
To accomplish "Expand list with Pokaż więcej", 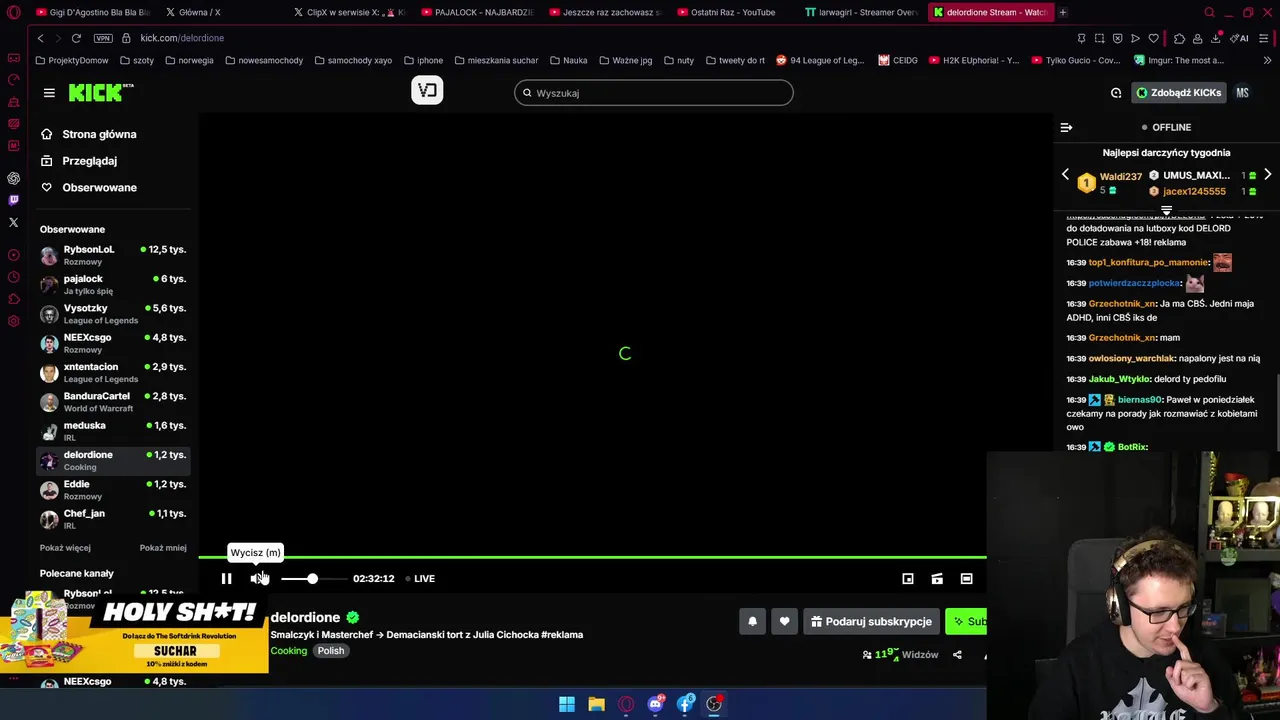I will [65, 548].
